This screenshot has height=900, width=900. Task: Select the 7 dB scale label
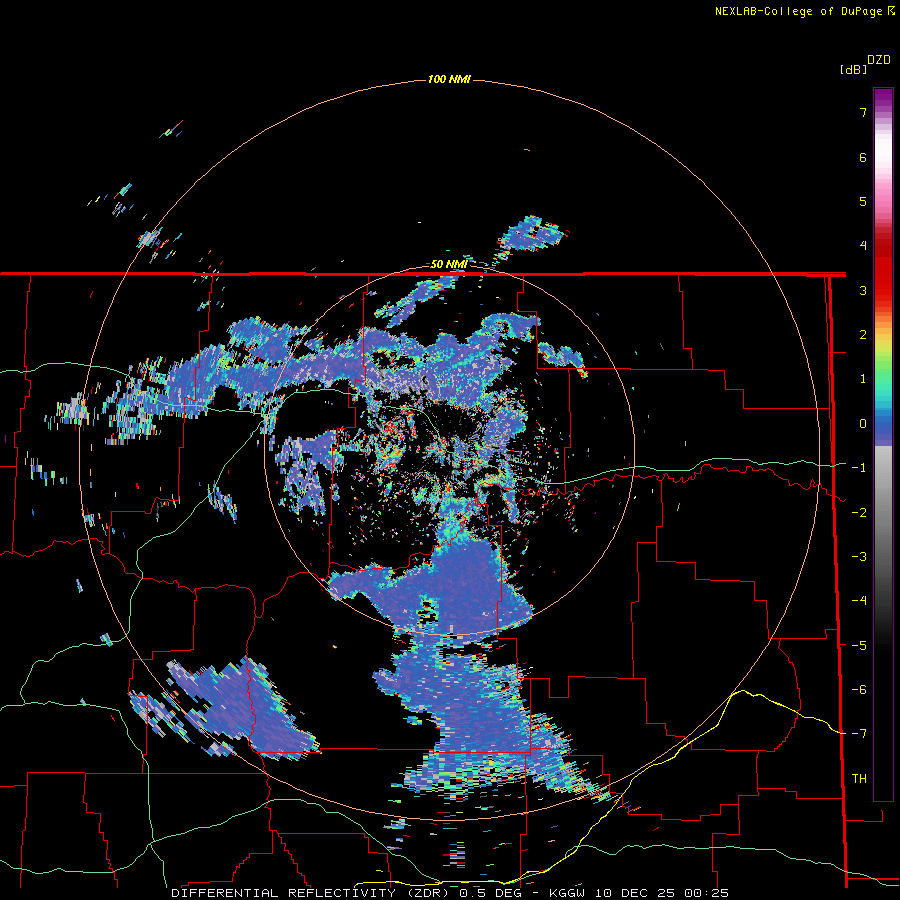pyautogui.click(x=863, y=112)
